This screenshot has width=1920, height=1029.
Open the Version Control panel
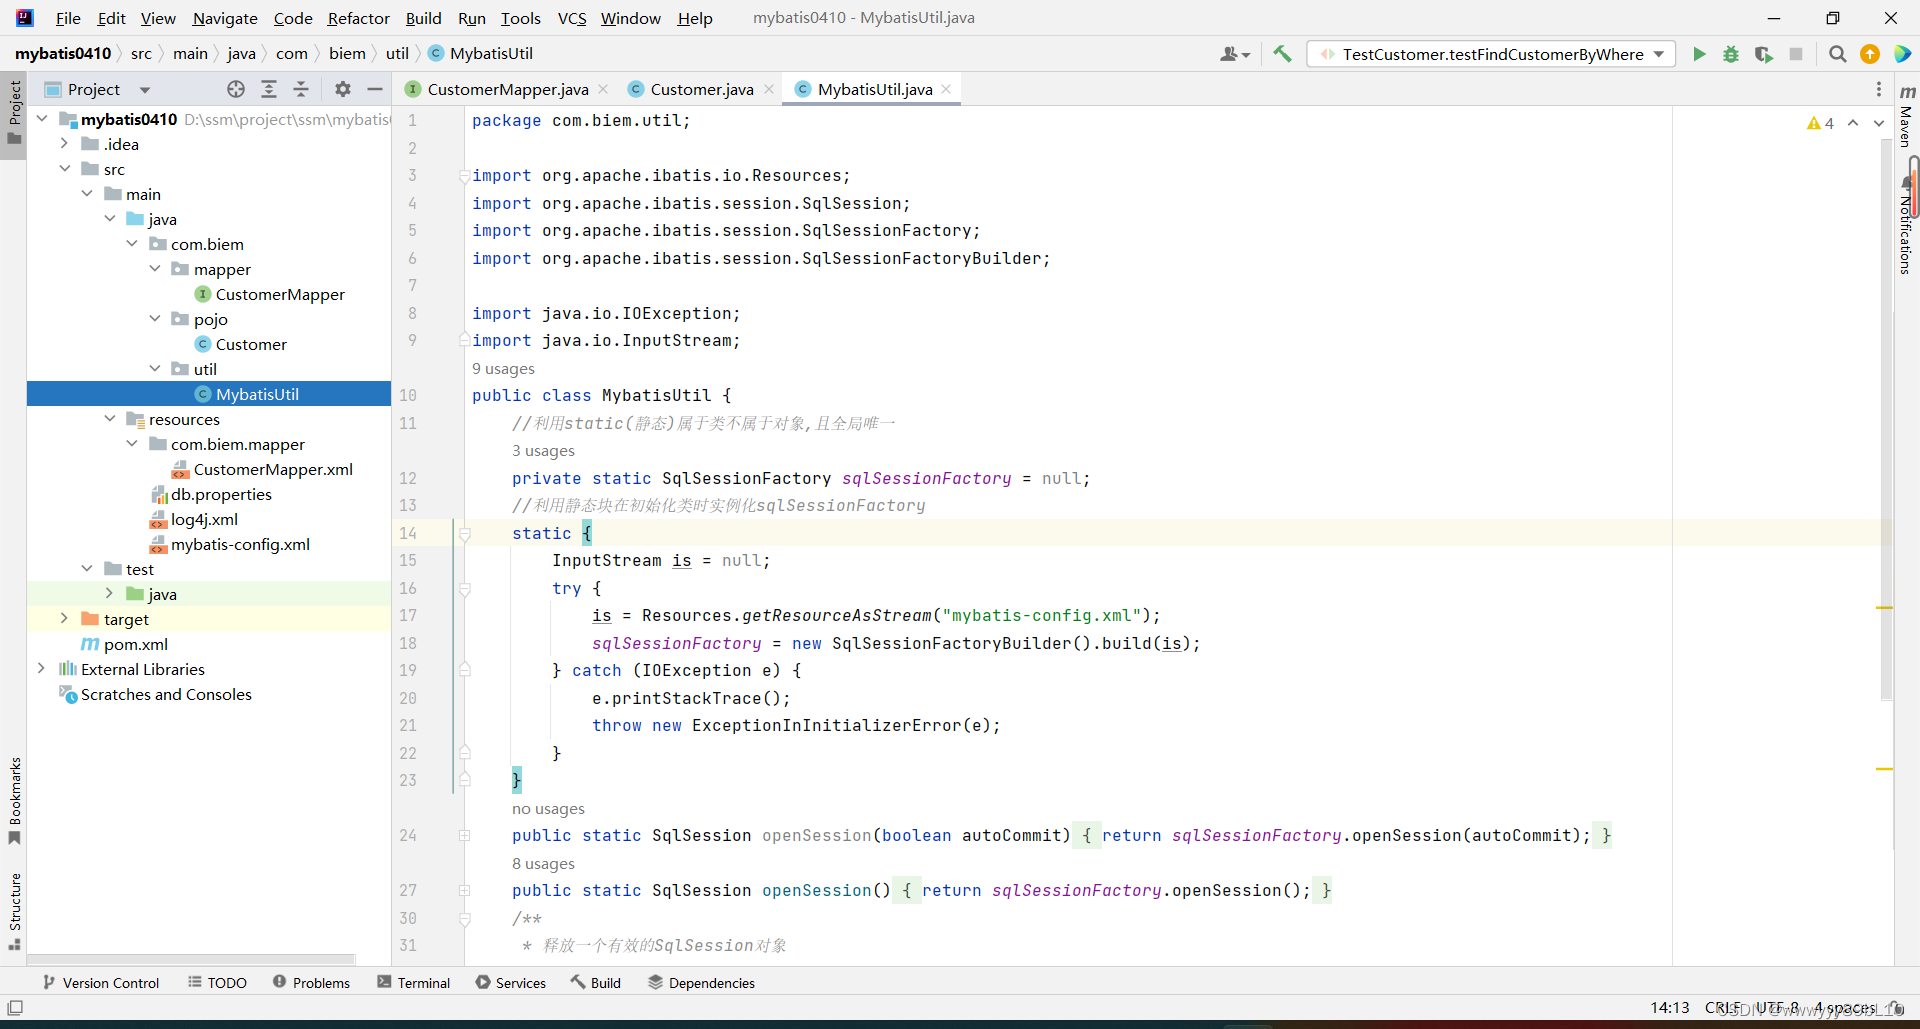100,982
